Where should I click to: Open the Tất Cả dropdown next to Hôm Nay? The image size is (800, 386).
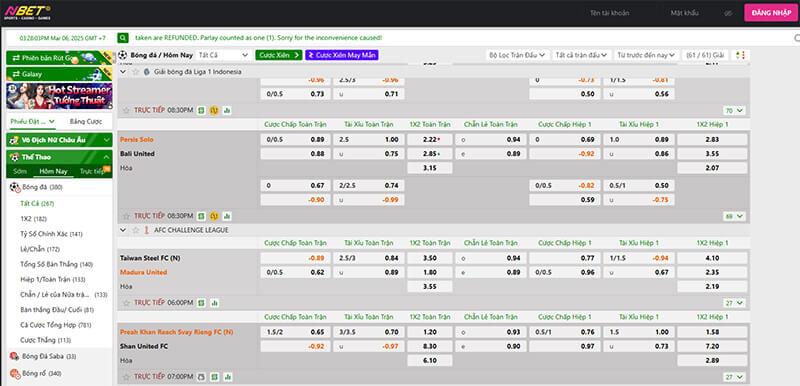pyautogui.click(x=223, y=55)
